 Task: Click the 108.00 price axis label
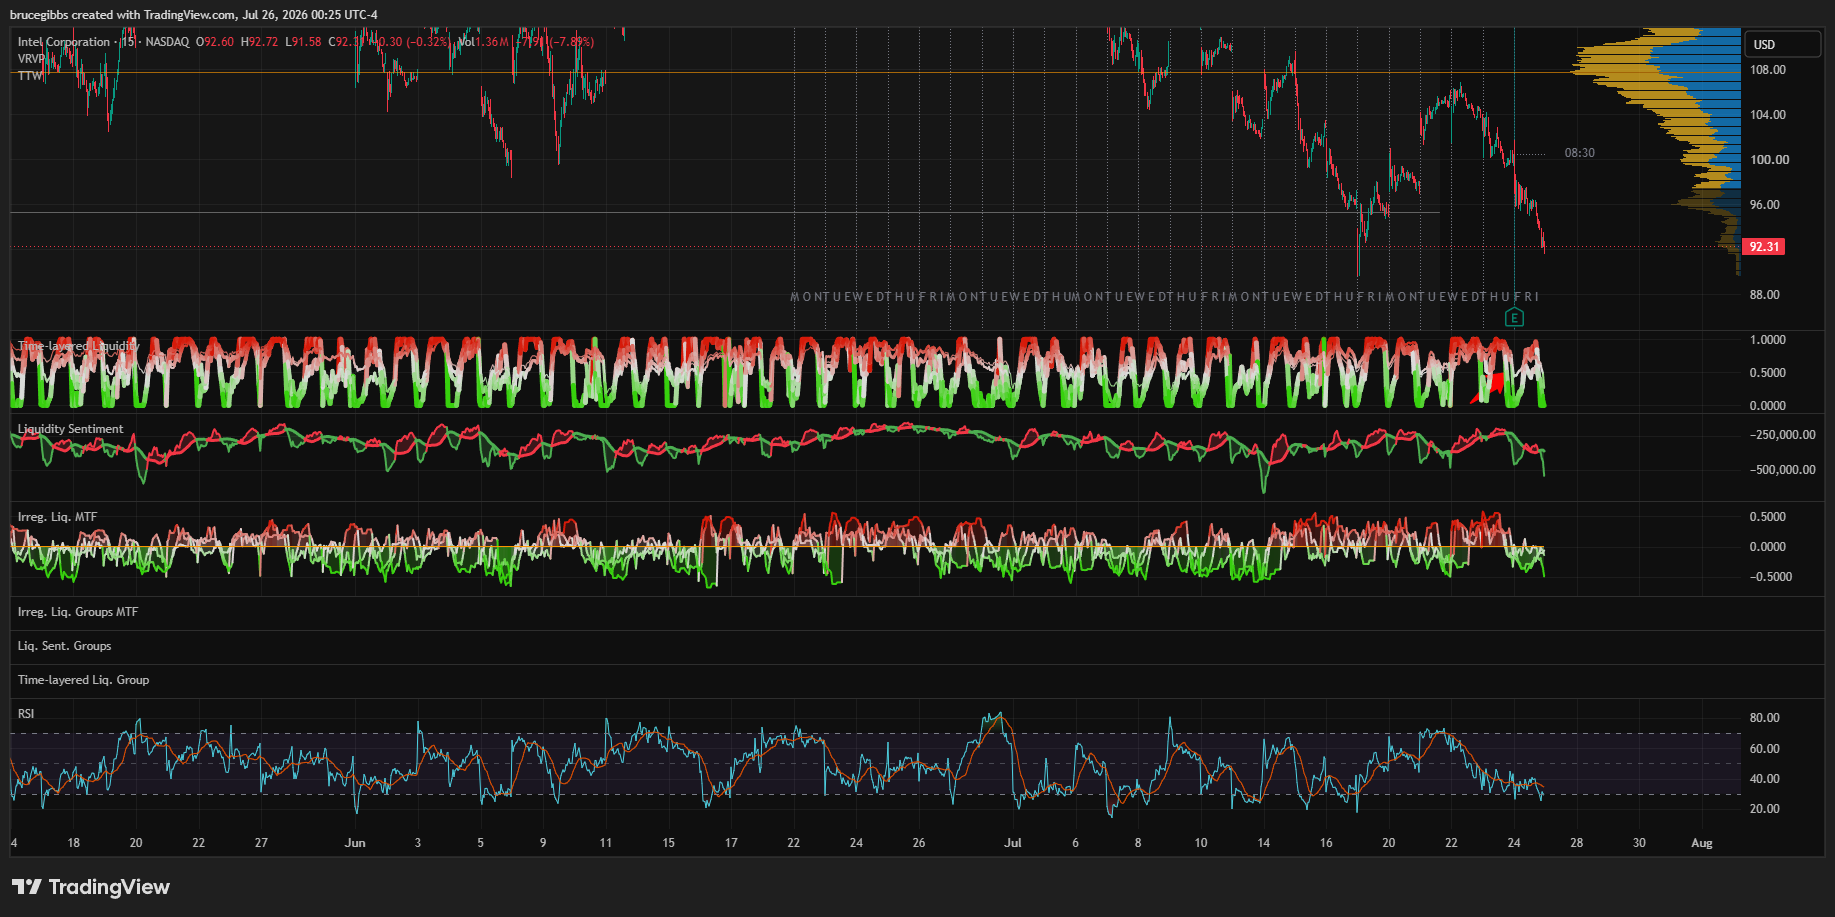(x=1768, y=70)
